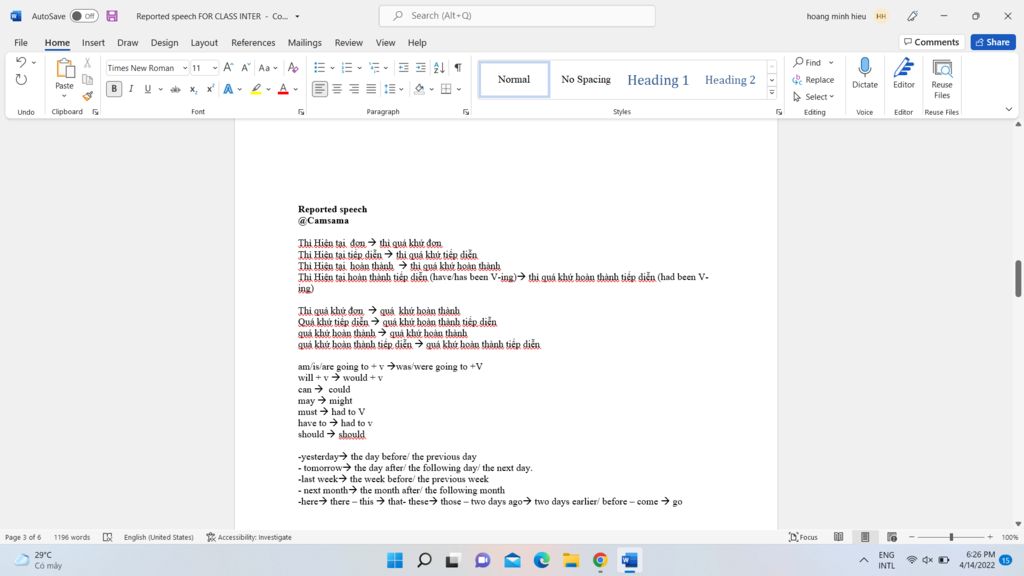This screenshot has width=1024, height=576.
Task: Toggle AutoSave switch
Action: click(84, 16)
